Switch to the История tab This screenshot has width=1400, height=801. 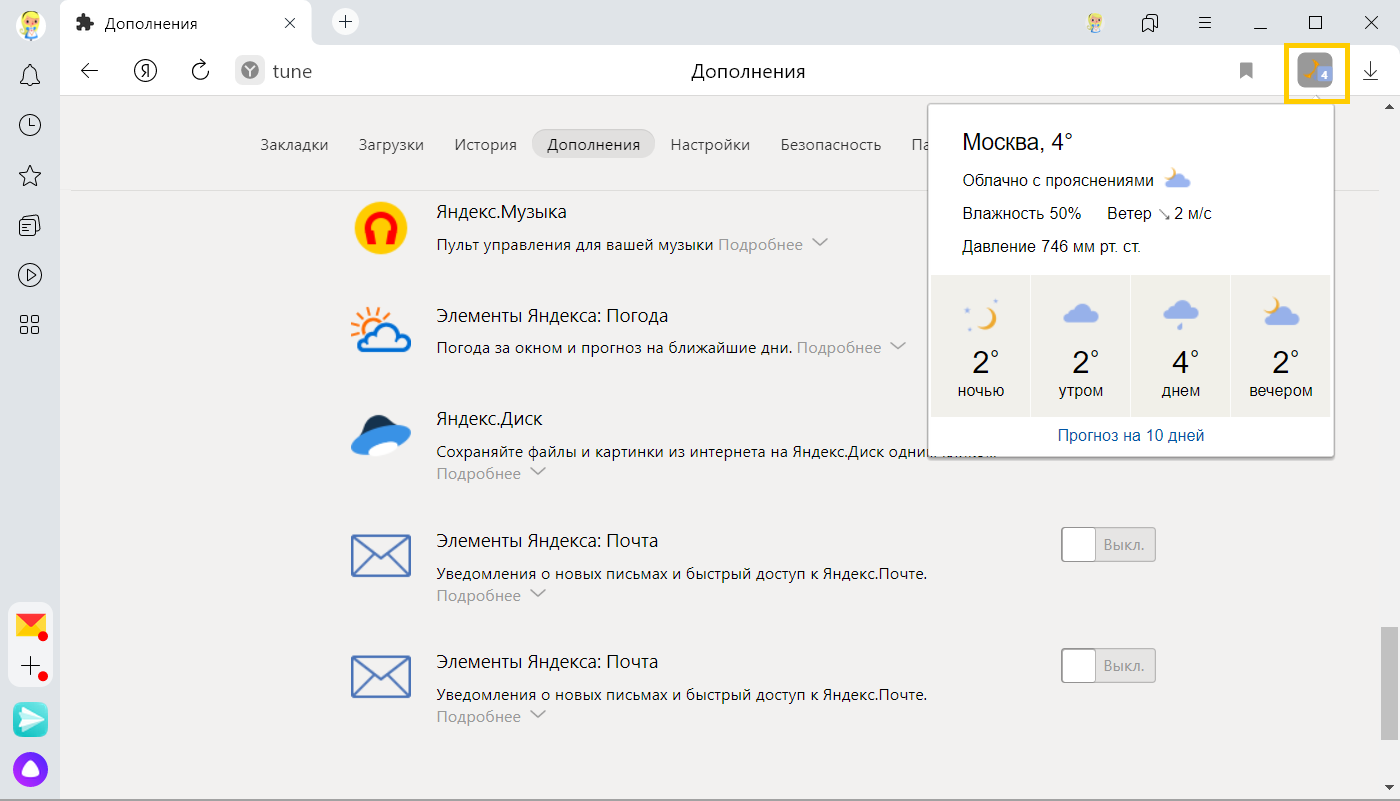[x=485, y=144]
